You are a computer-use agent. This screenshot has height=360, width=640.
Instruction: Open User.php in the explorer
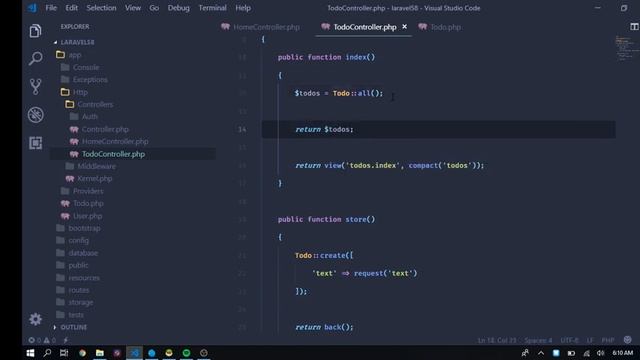click(x=87, y=216)
